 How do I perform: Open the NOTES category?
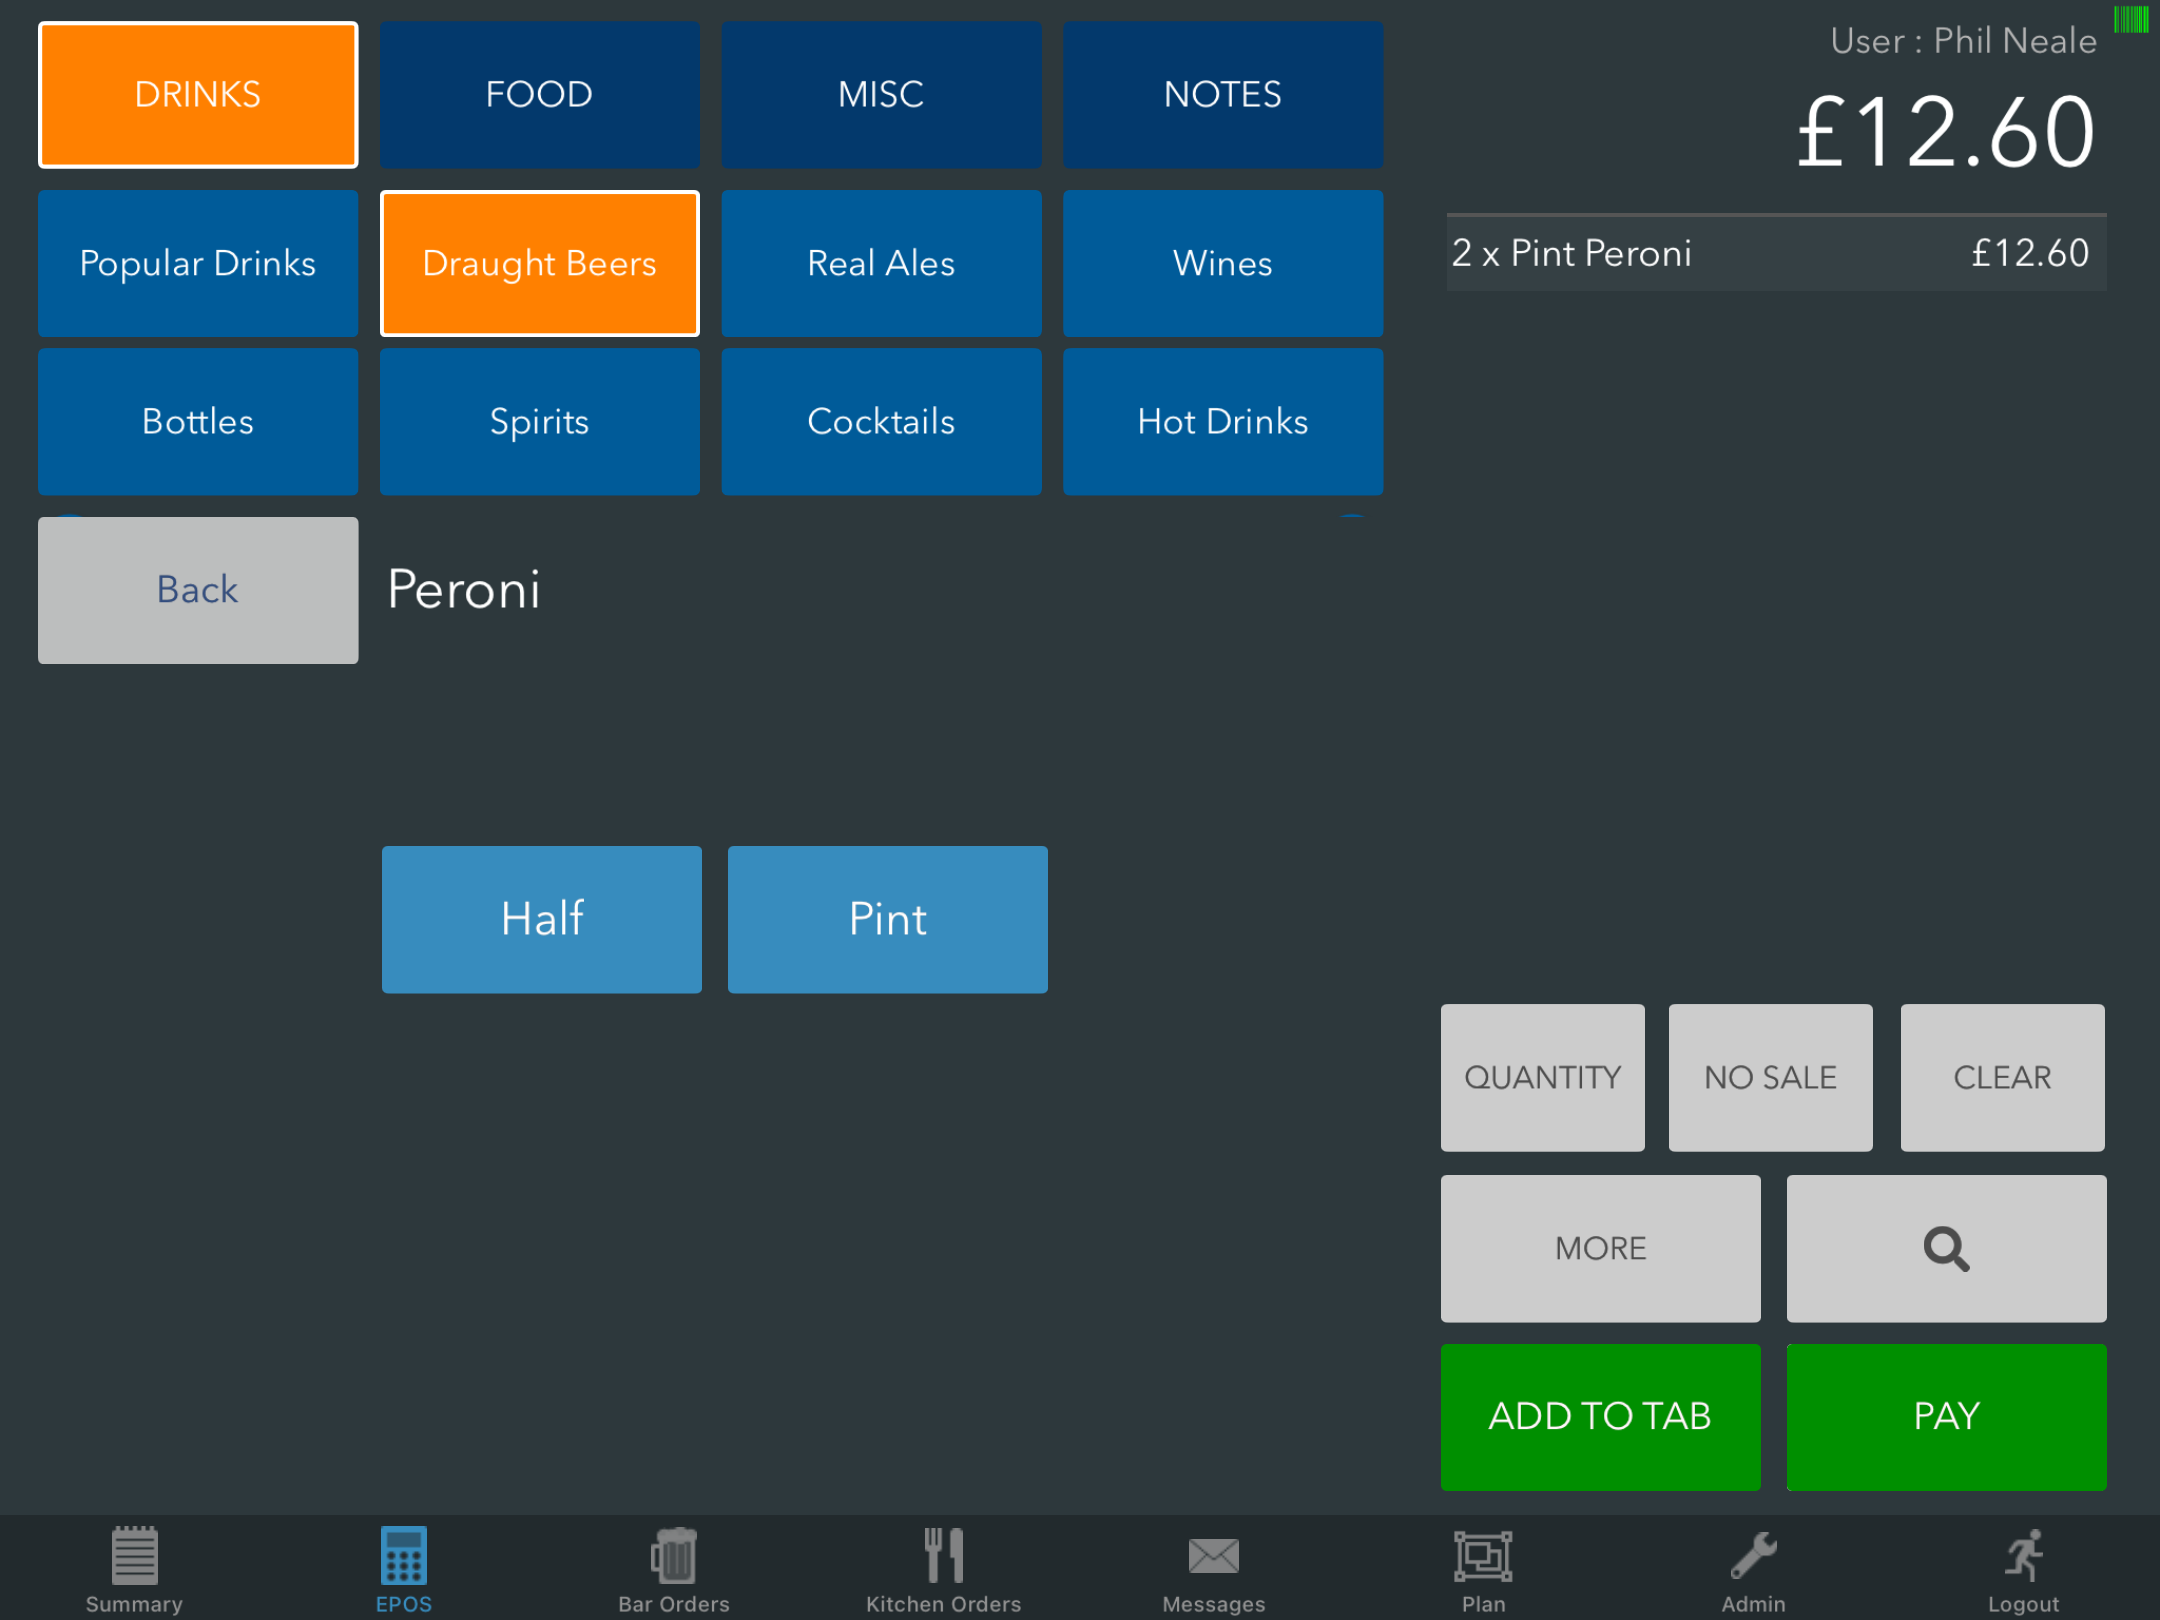(1223, 95)
